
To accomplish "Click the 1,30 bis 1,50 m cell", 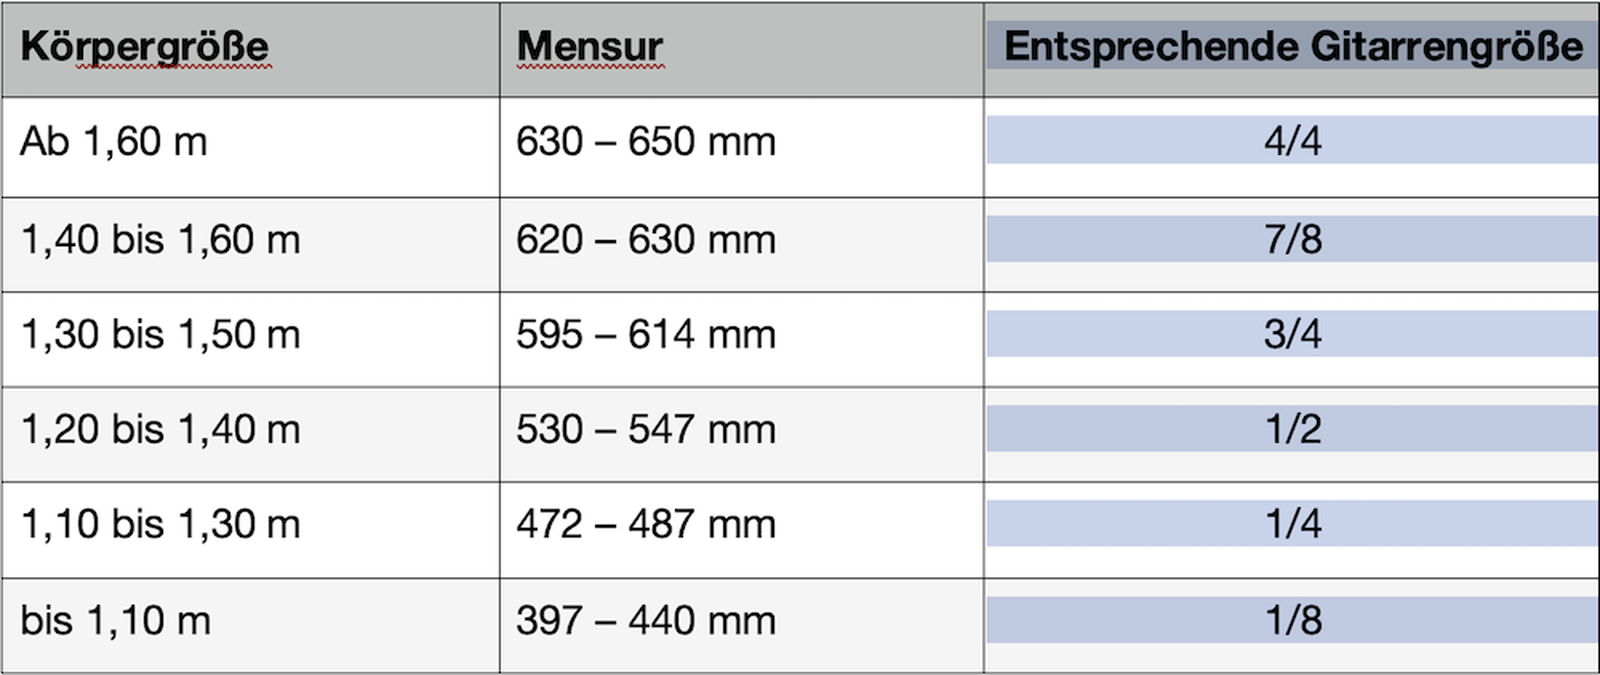I will coord(161,335).
